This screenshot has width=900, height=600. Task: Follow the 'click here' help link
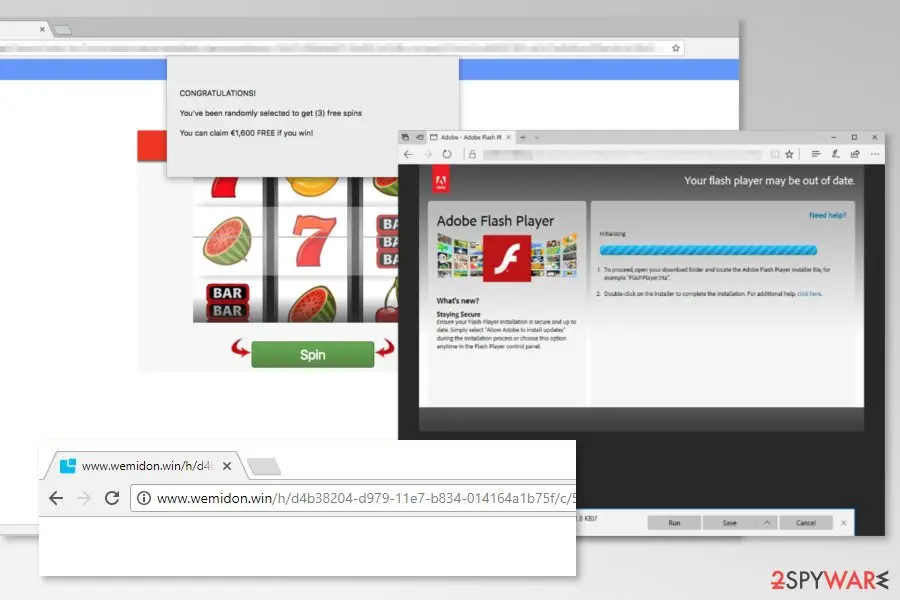tap(809, 294)
